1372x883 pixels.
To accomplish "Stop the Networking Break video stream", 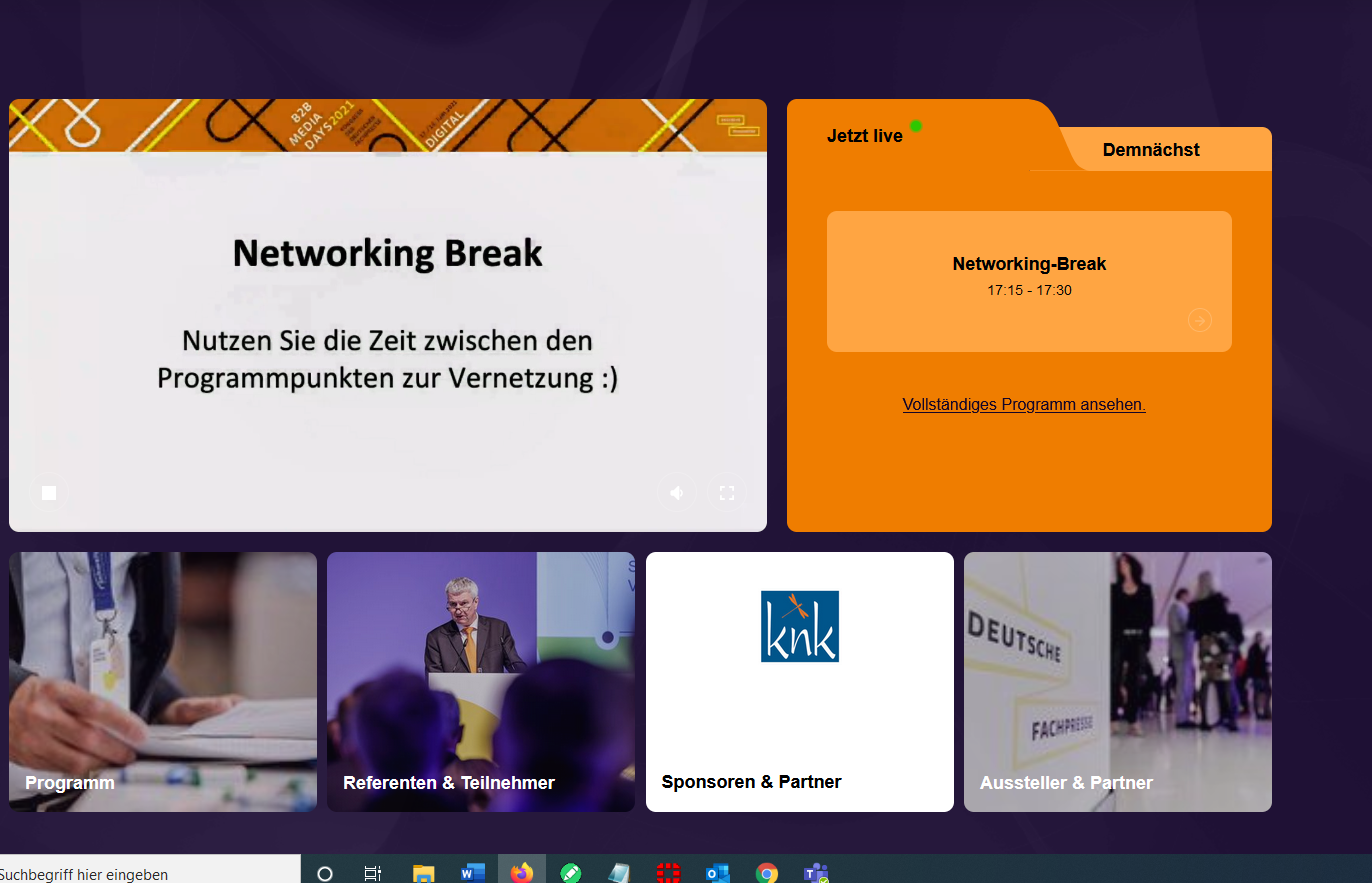I will click(49, 492).
